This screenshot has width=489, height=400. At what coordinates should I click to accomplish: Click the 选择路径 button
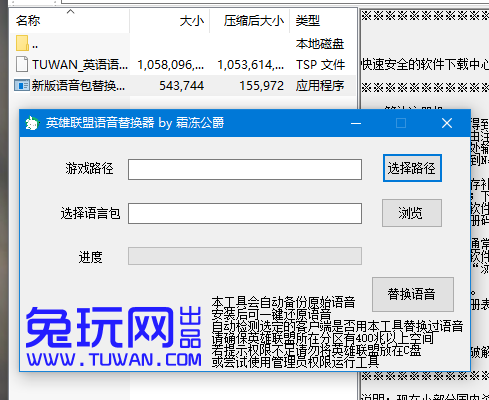[x=412, y=168]
